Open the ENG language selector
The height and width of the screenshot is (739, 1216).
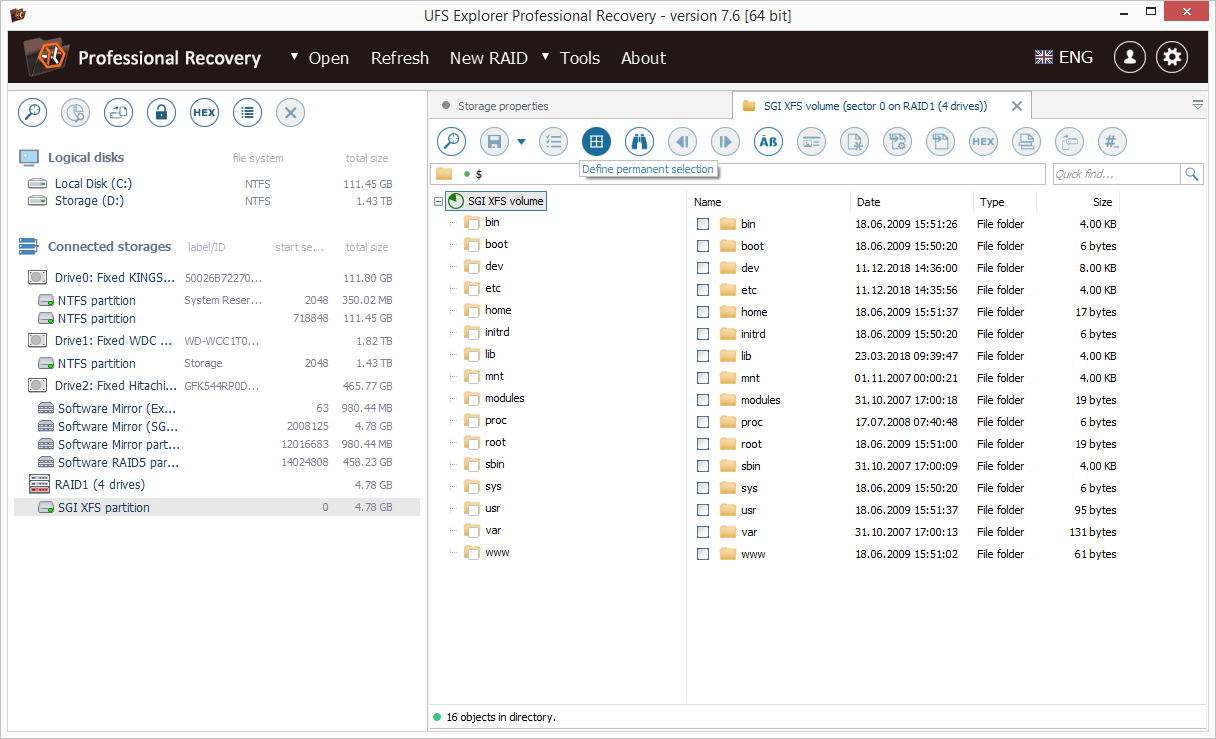(1064, 57)
